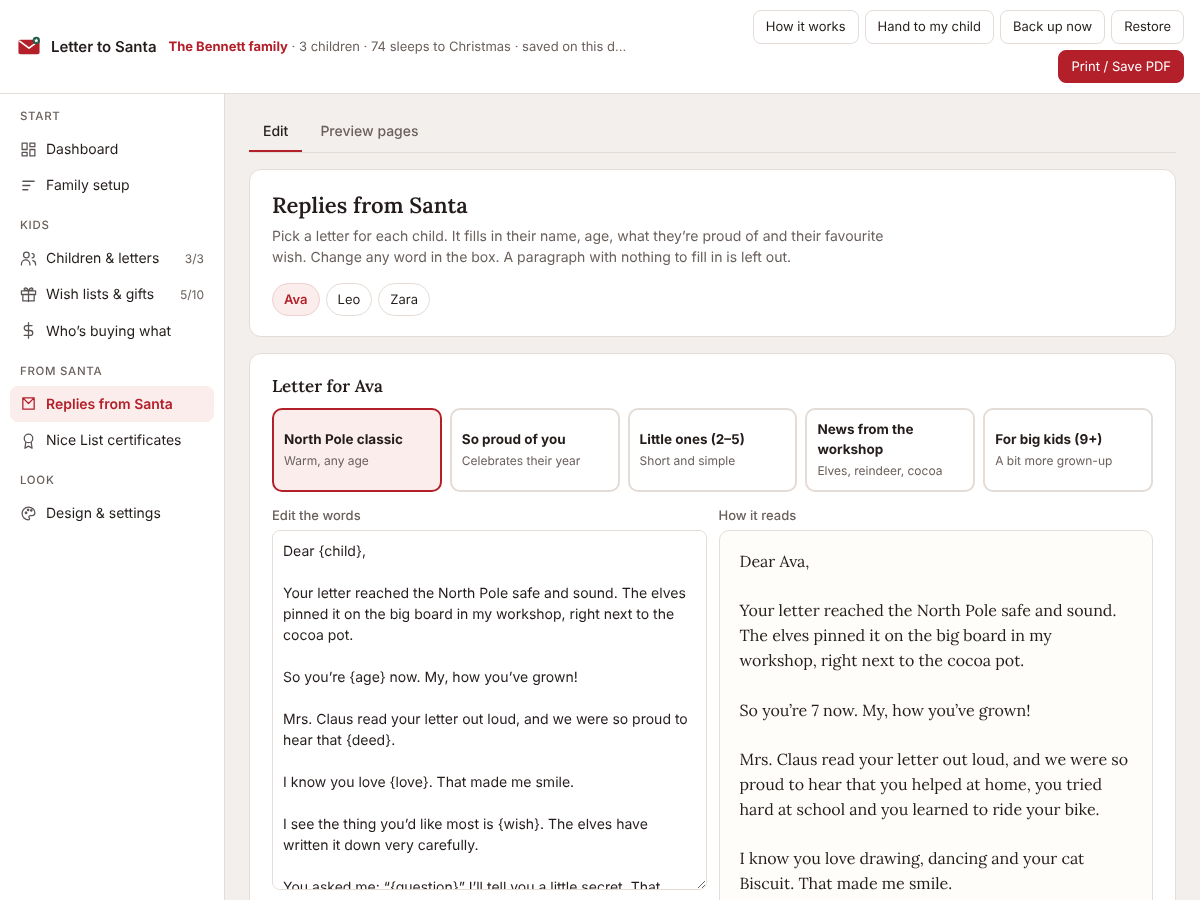The image size is (1200, 900).
Task: Click the 5/10 count beside Wish lists
Action: tap(192, 295)
